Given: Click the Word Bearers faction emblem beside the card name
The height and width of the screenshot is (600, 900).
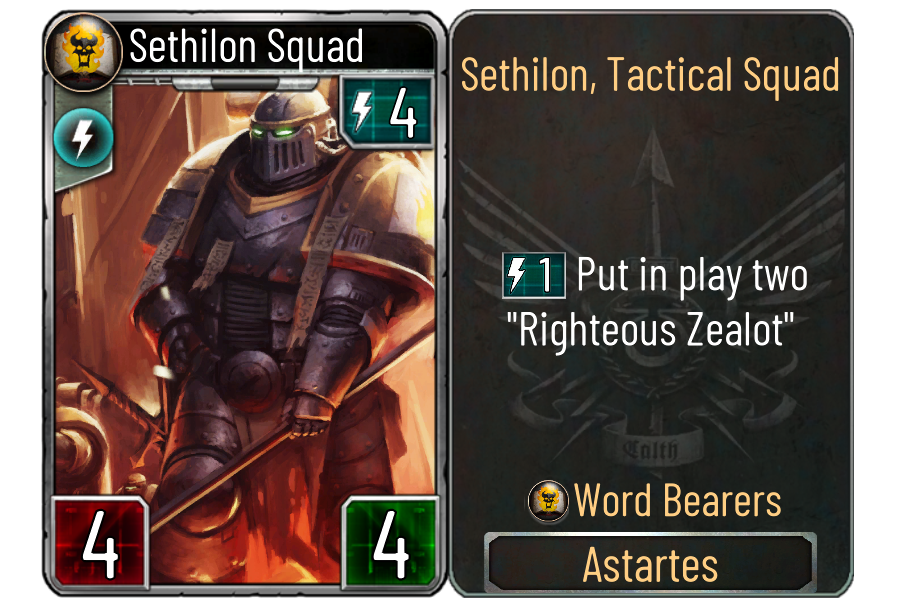Looking at the screenshot, I should (x=84, y=51).
